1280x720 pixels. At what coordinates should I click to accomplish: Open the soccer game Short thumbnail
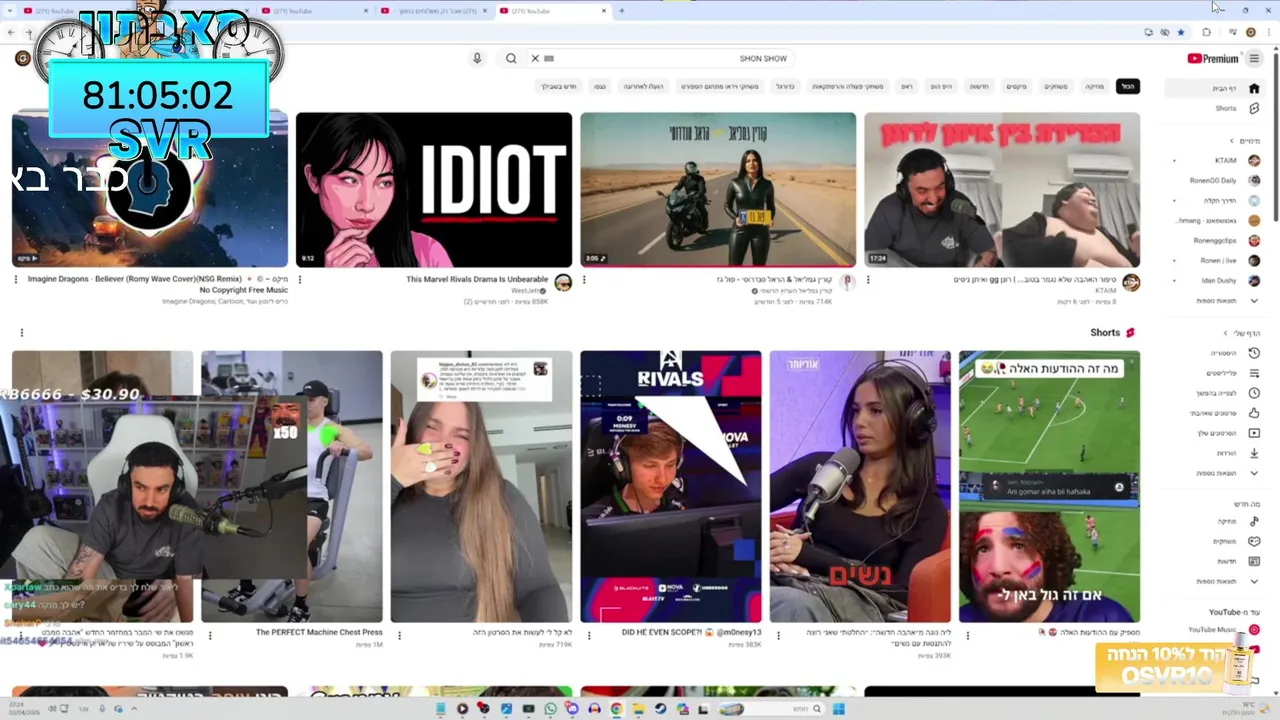tap(1049, 486)
